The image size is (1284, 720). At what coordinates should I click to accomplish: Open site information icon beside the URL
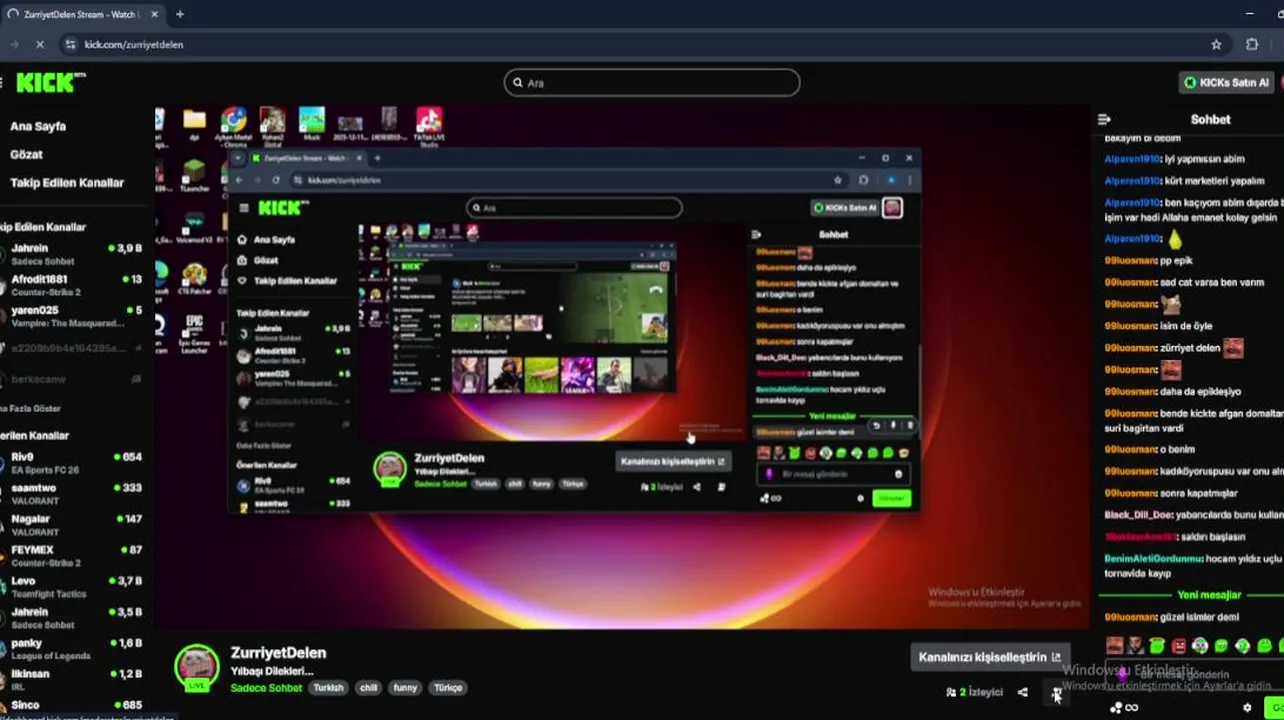coord(70,44)
